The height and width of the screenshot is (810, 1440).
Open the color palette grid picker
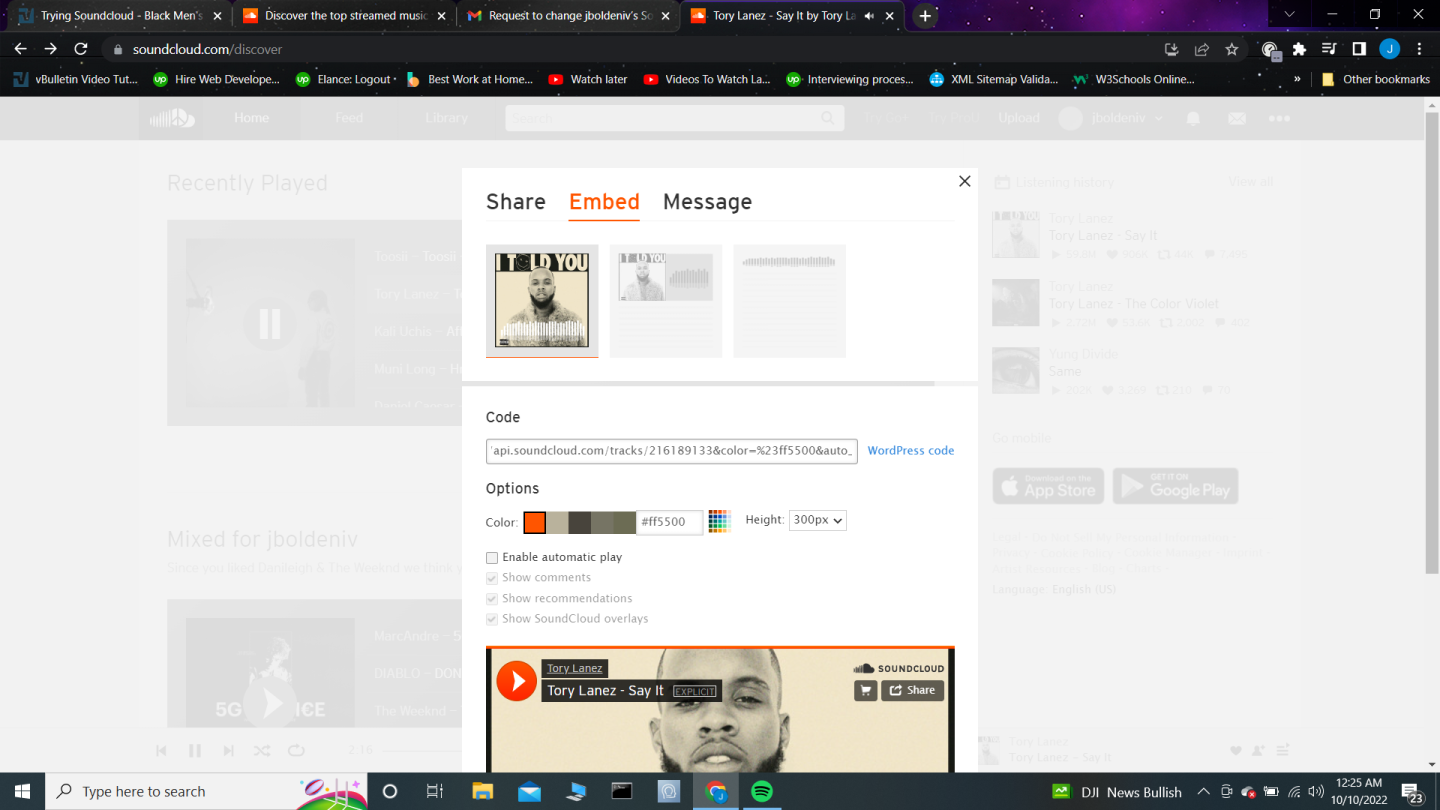pyautogui.click(x=719, y=521)
